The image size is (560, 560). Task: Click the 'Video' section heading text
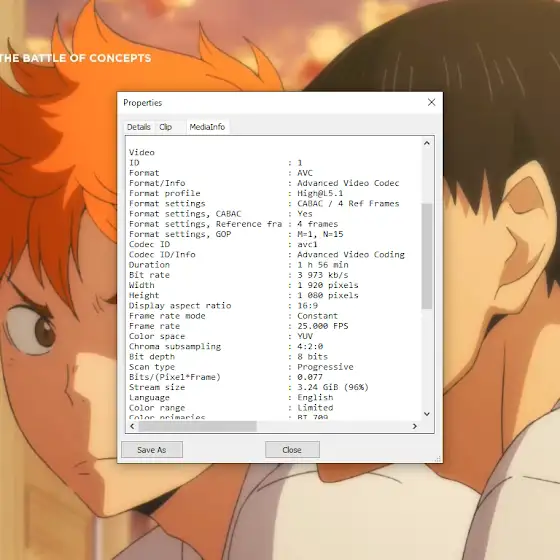point(142,152)
